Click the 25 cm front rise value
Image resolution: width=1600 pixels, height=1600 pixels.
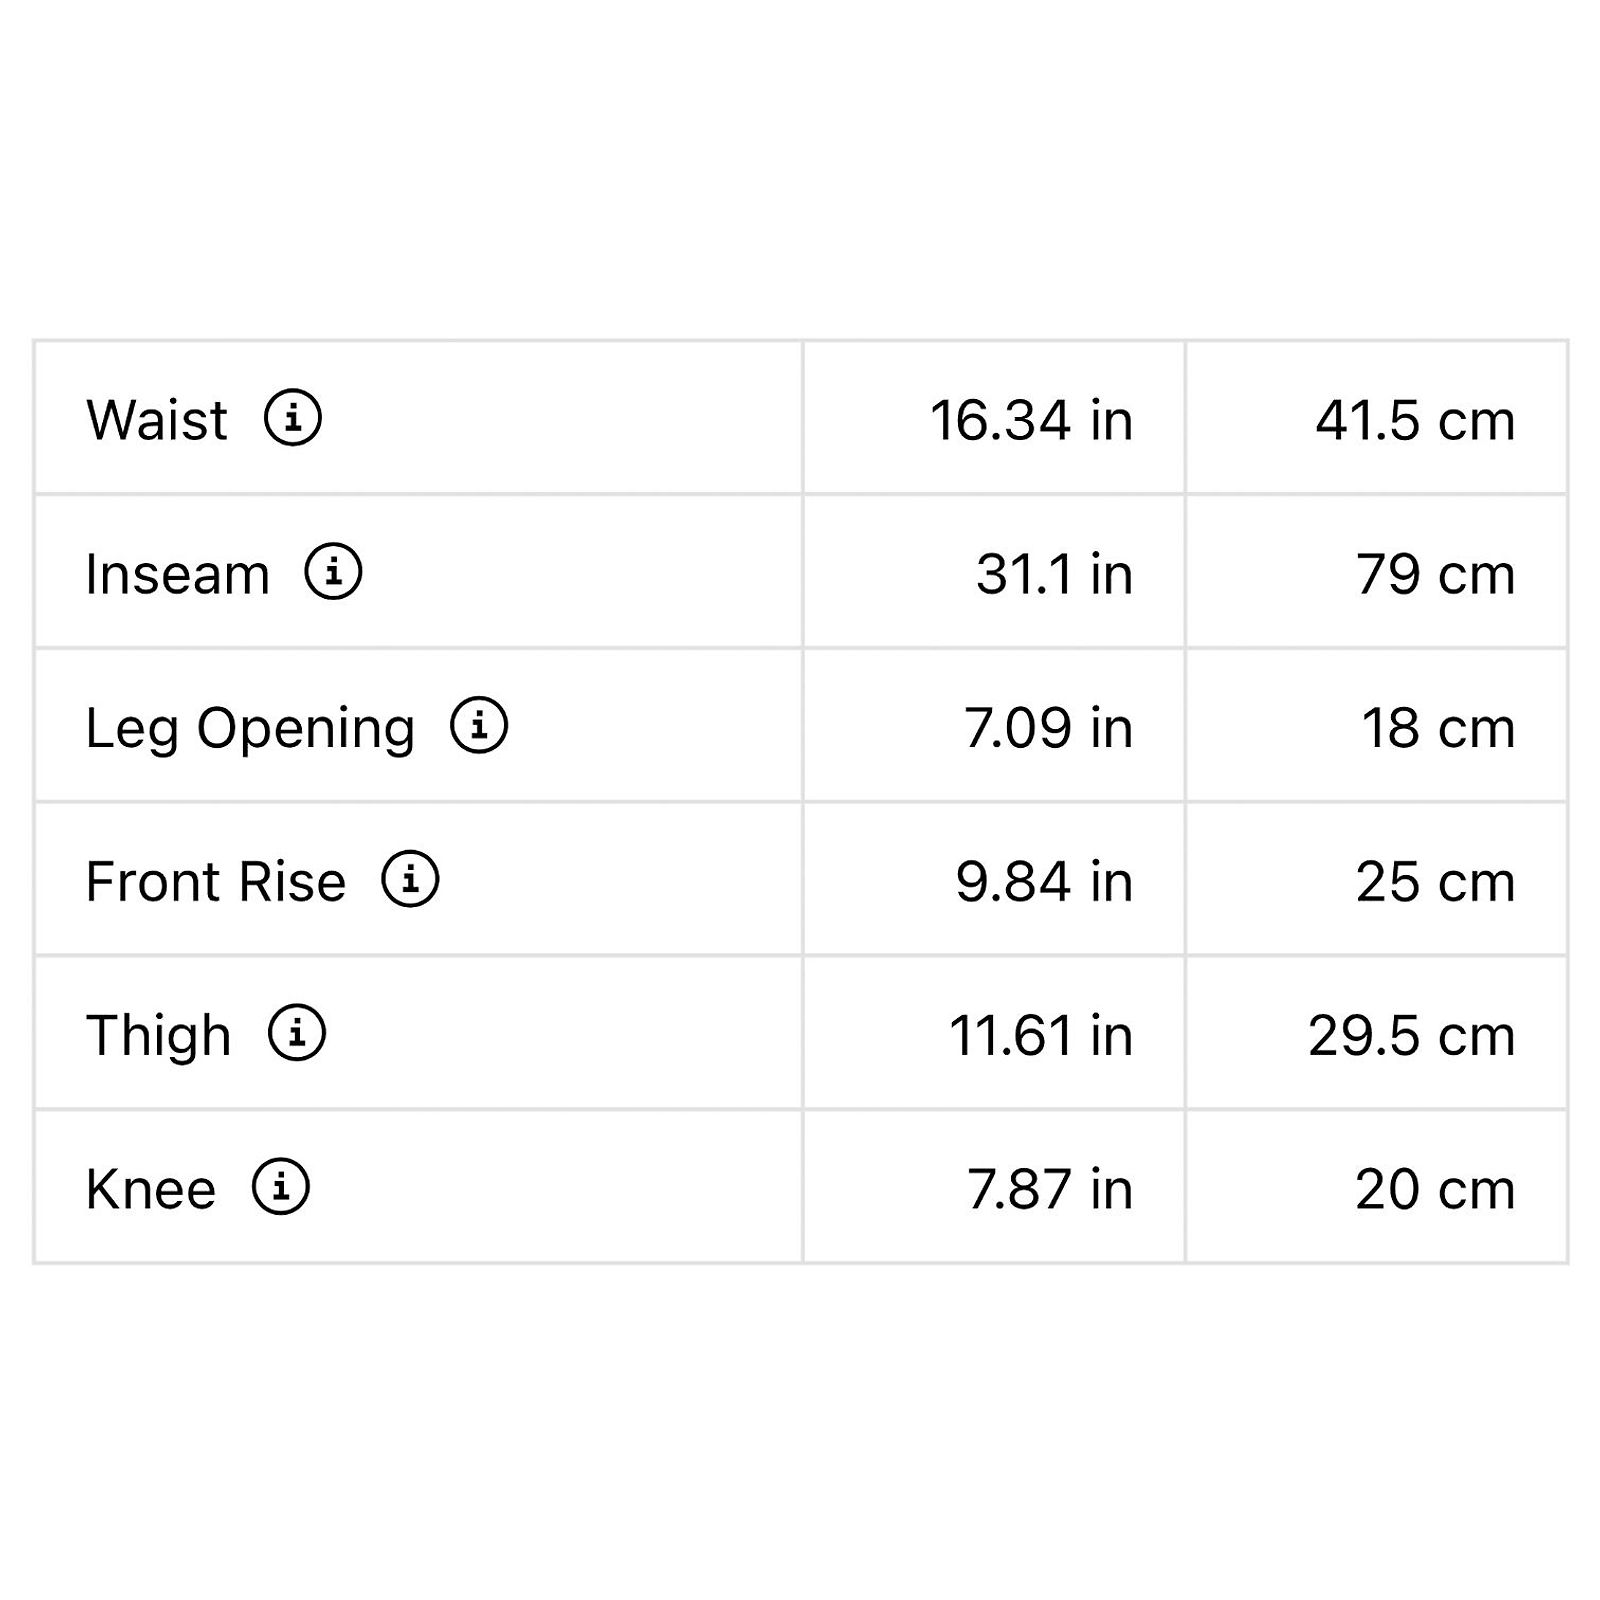coord(1436,882)
